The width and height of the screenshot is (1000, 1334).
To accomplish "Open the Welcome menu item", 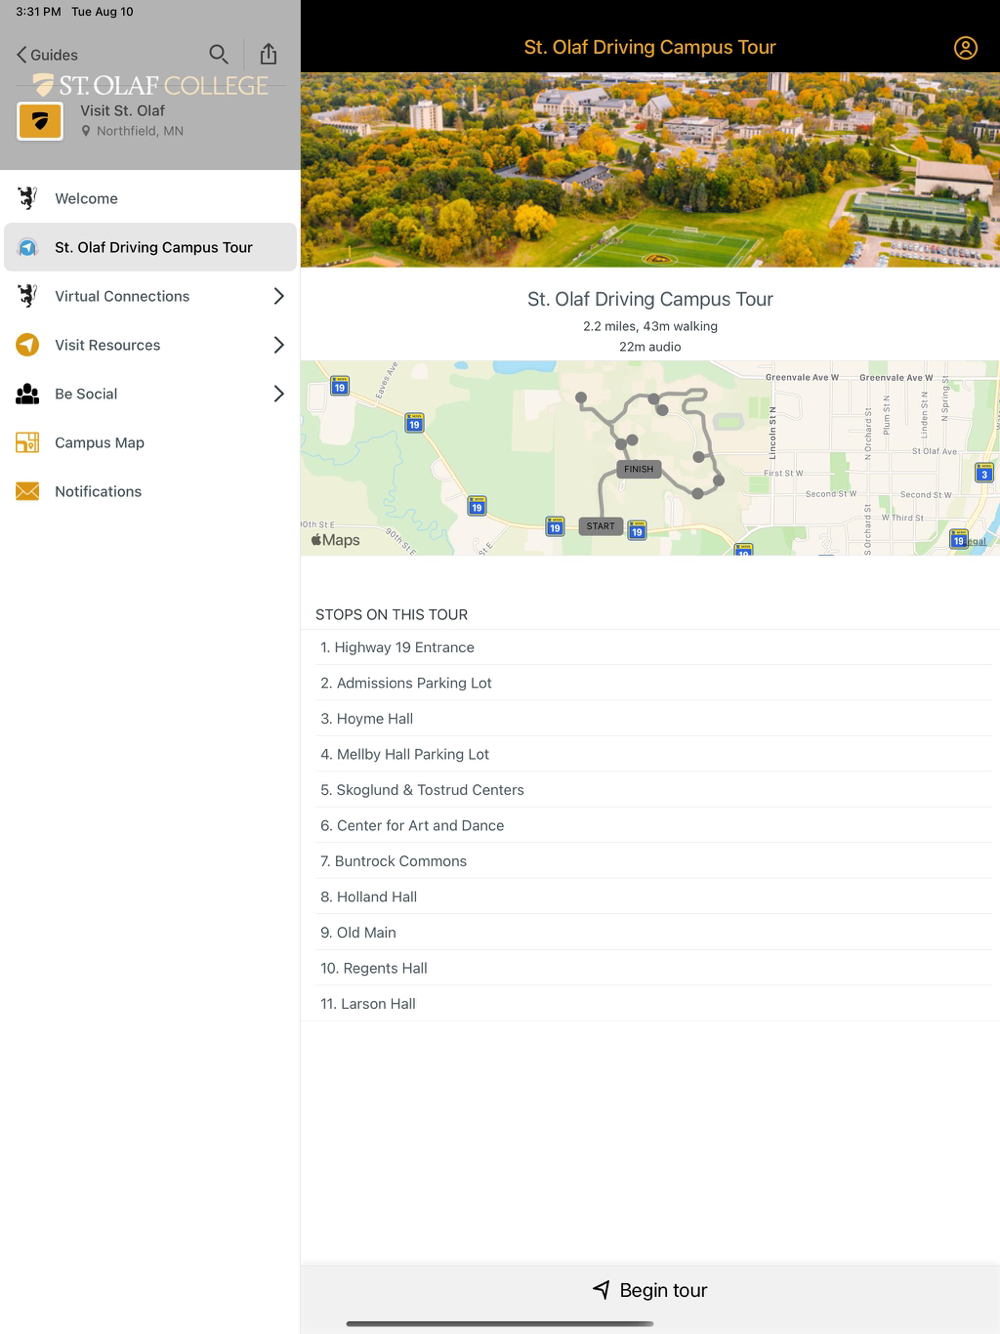I will [150, 198].
